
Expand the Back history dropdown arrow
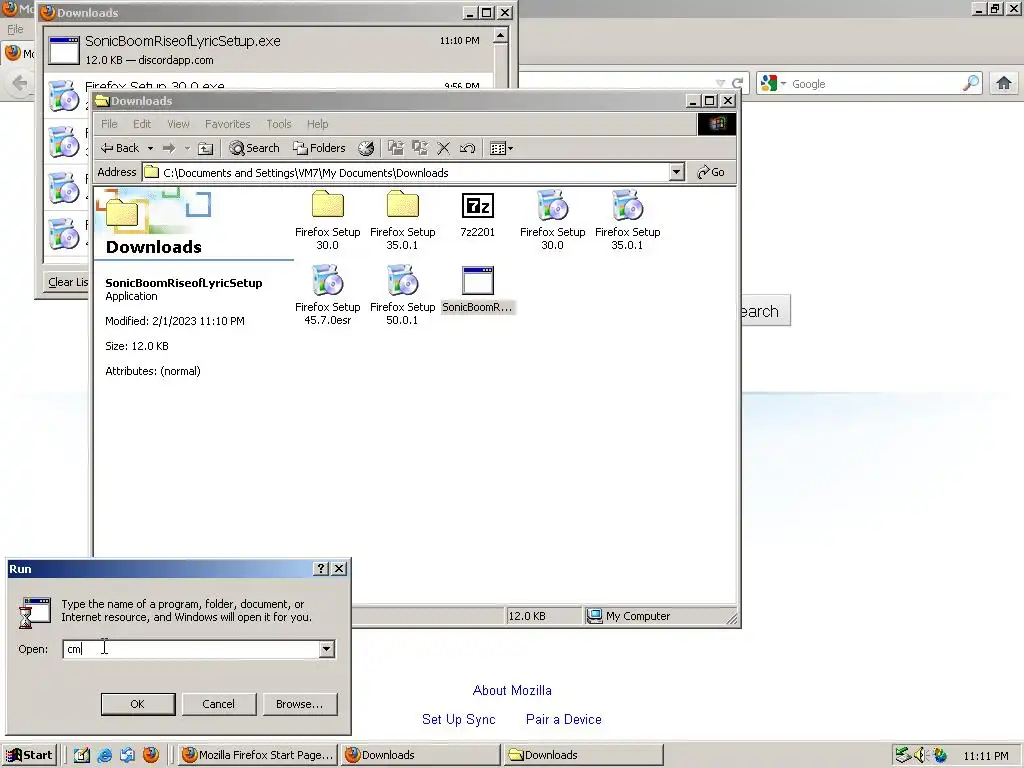[x=150, y=148]
